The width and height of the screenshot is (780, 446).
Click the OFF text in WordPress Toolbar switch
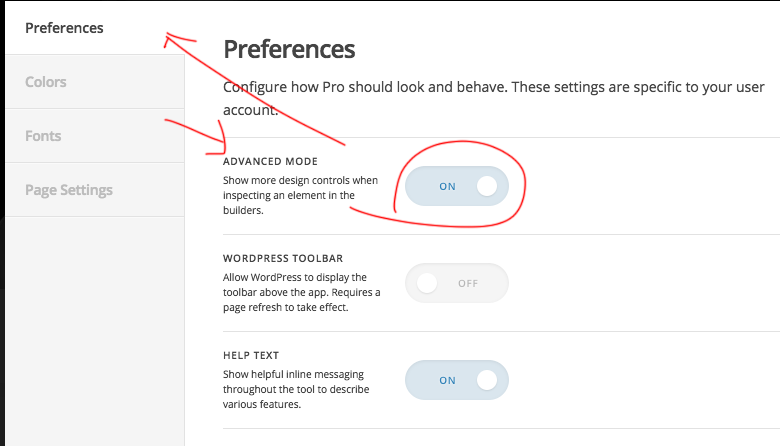pyautogui.click(x=468, y=283)
